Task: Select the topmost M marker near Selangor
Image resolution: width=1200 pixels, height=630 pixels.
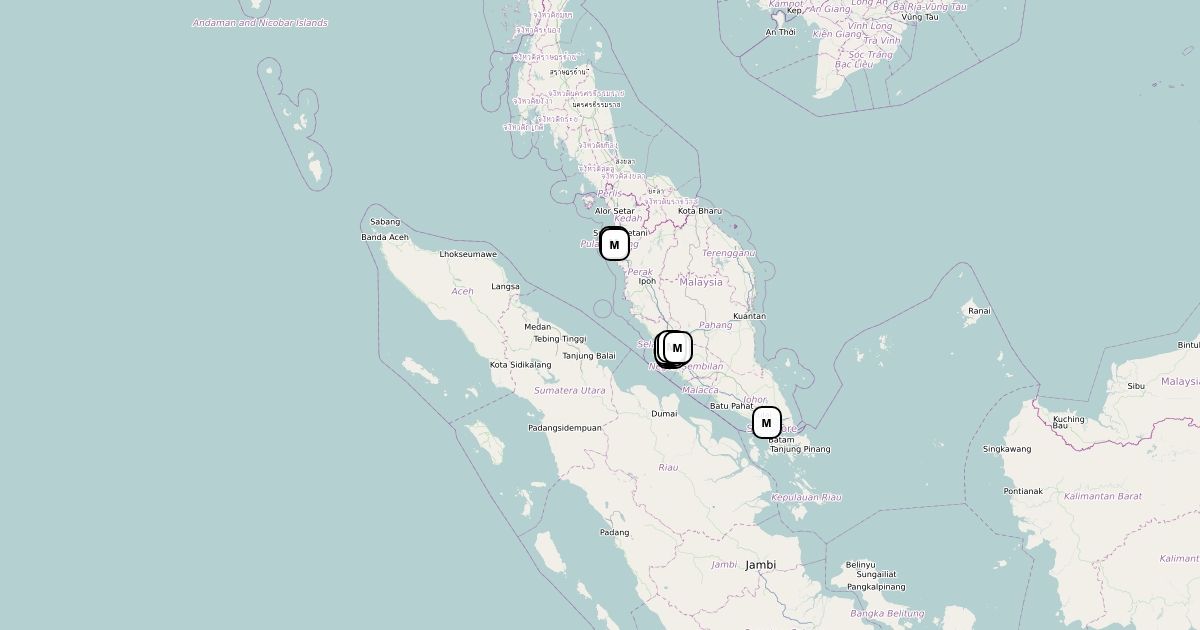Action: (677, 348)
